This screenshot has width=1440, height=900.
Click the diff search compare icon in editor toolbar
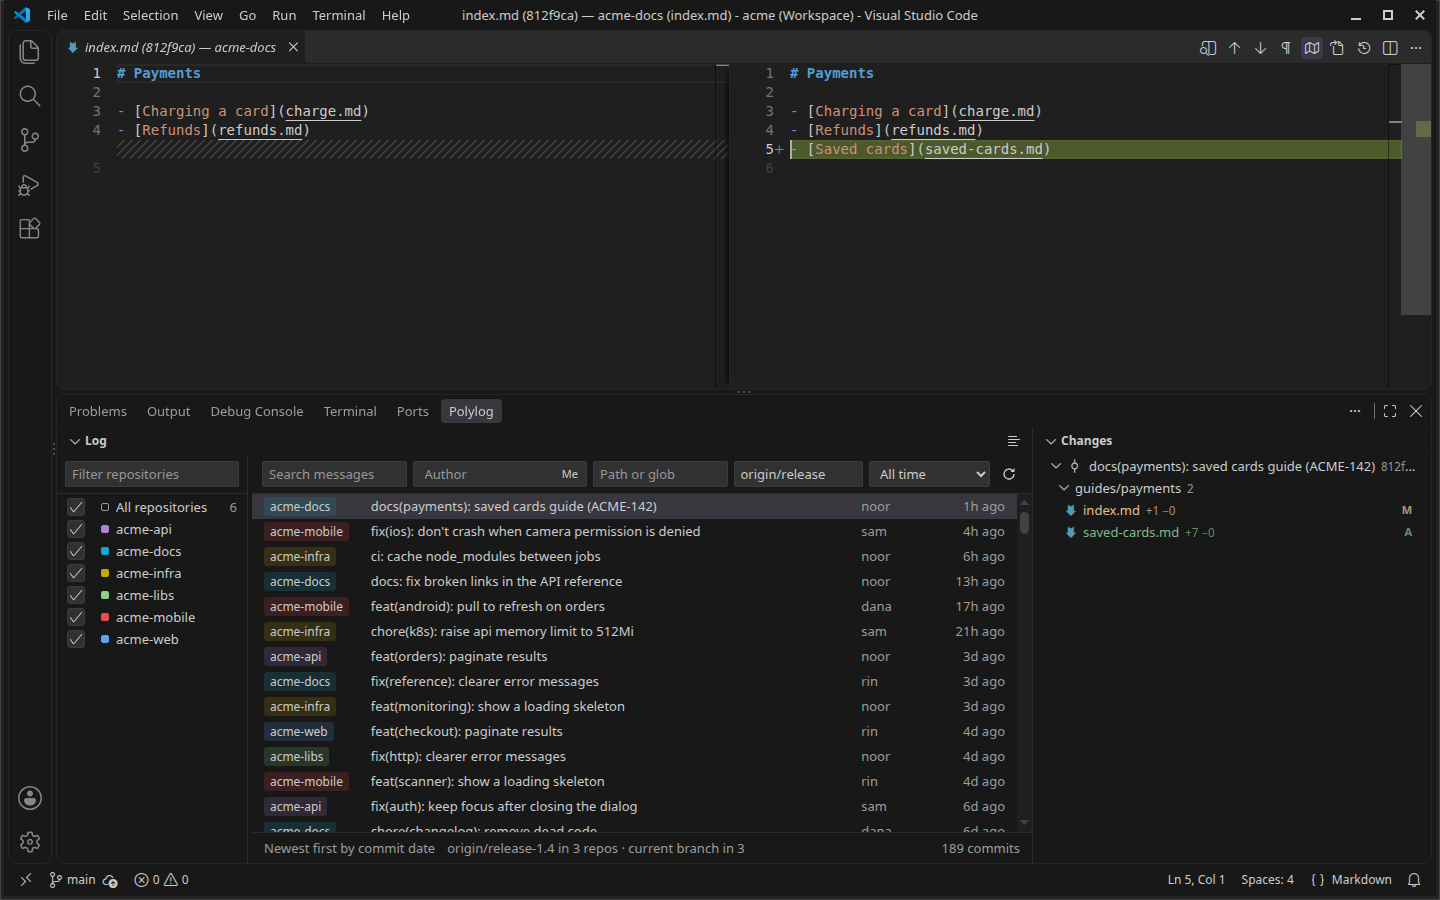tap(1208, 48)
